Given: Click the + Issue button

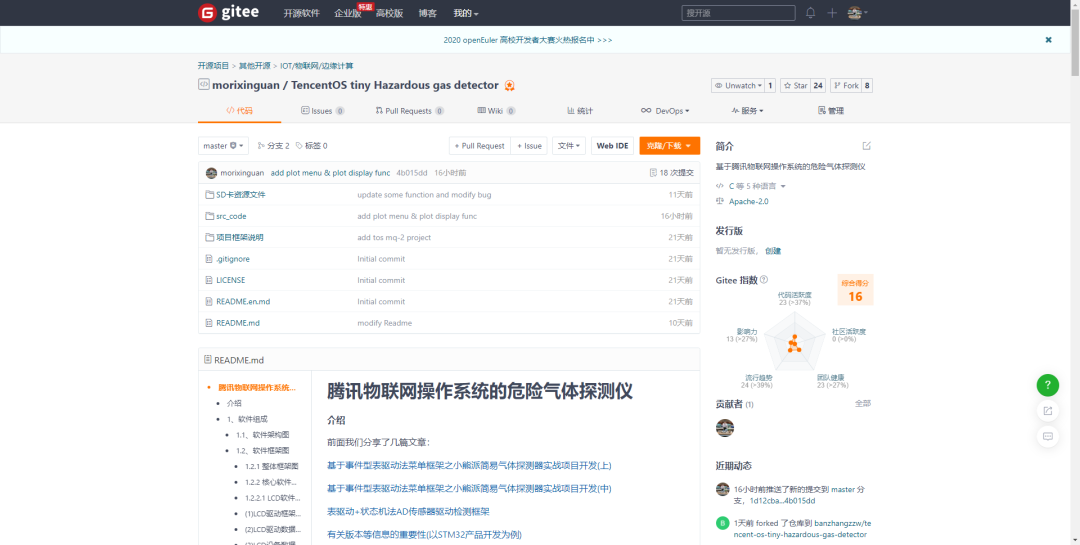Looking at the screenshot, I should [529, 146].
